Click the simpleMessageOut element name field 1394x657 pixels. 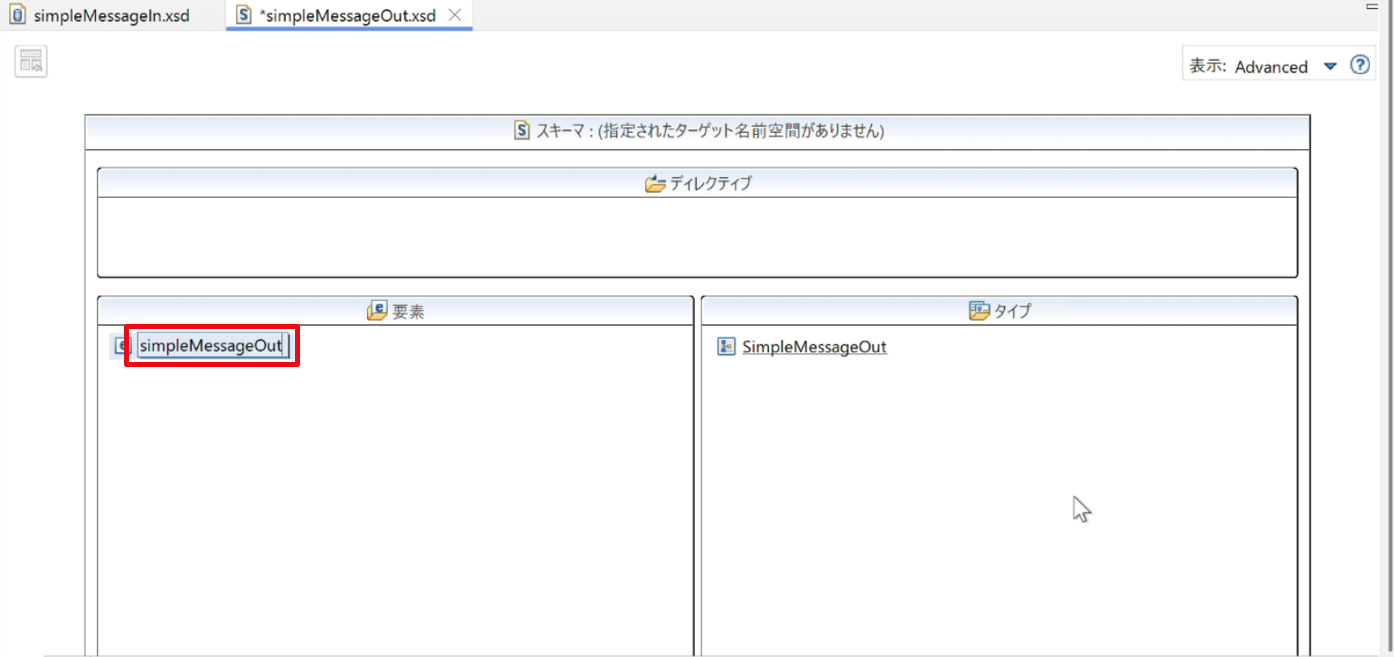click(x=213, y=346)
